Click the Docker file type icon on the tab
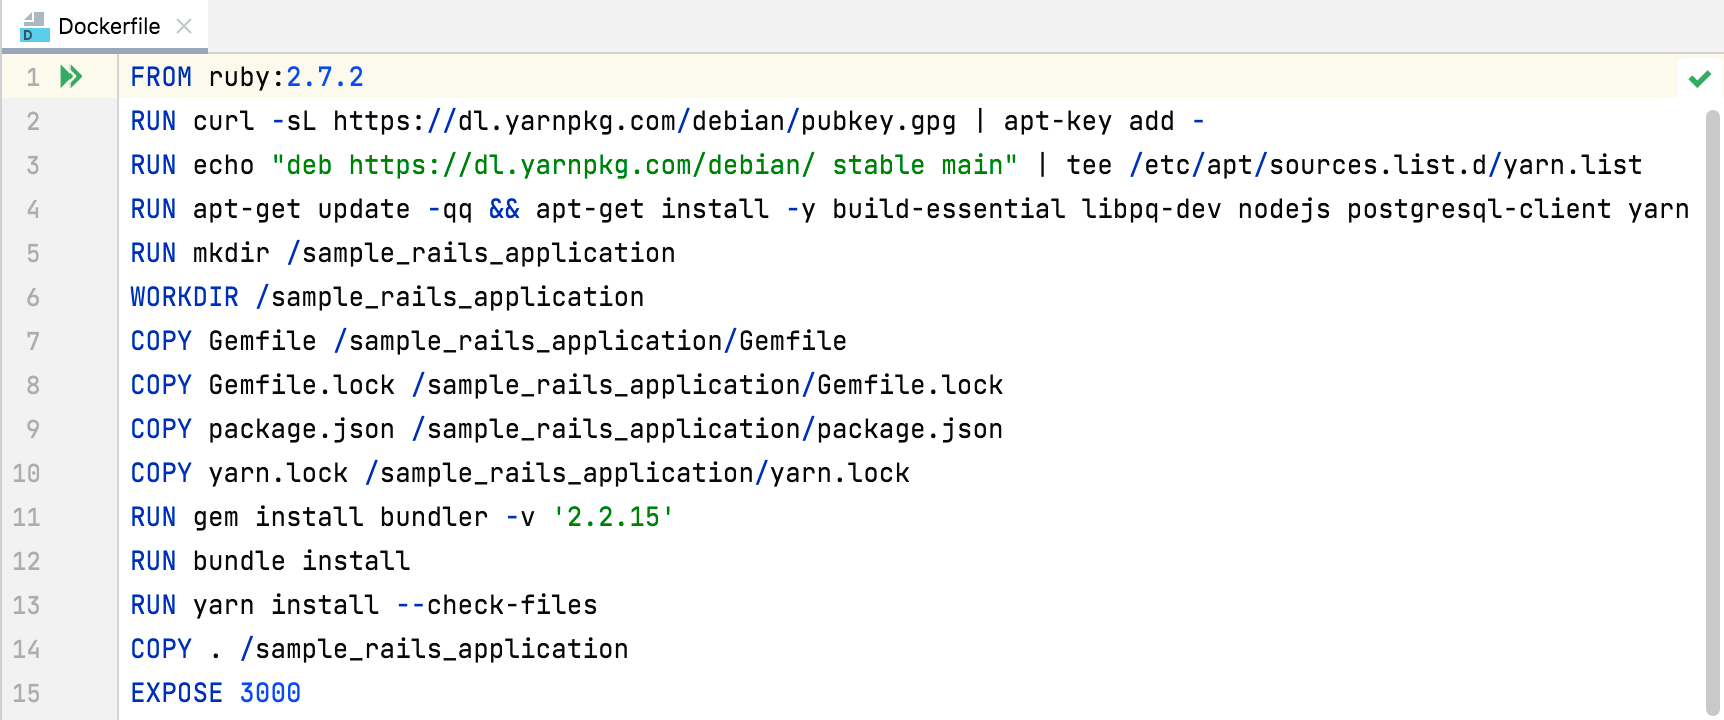 33,27
